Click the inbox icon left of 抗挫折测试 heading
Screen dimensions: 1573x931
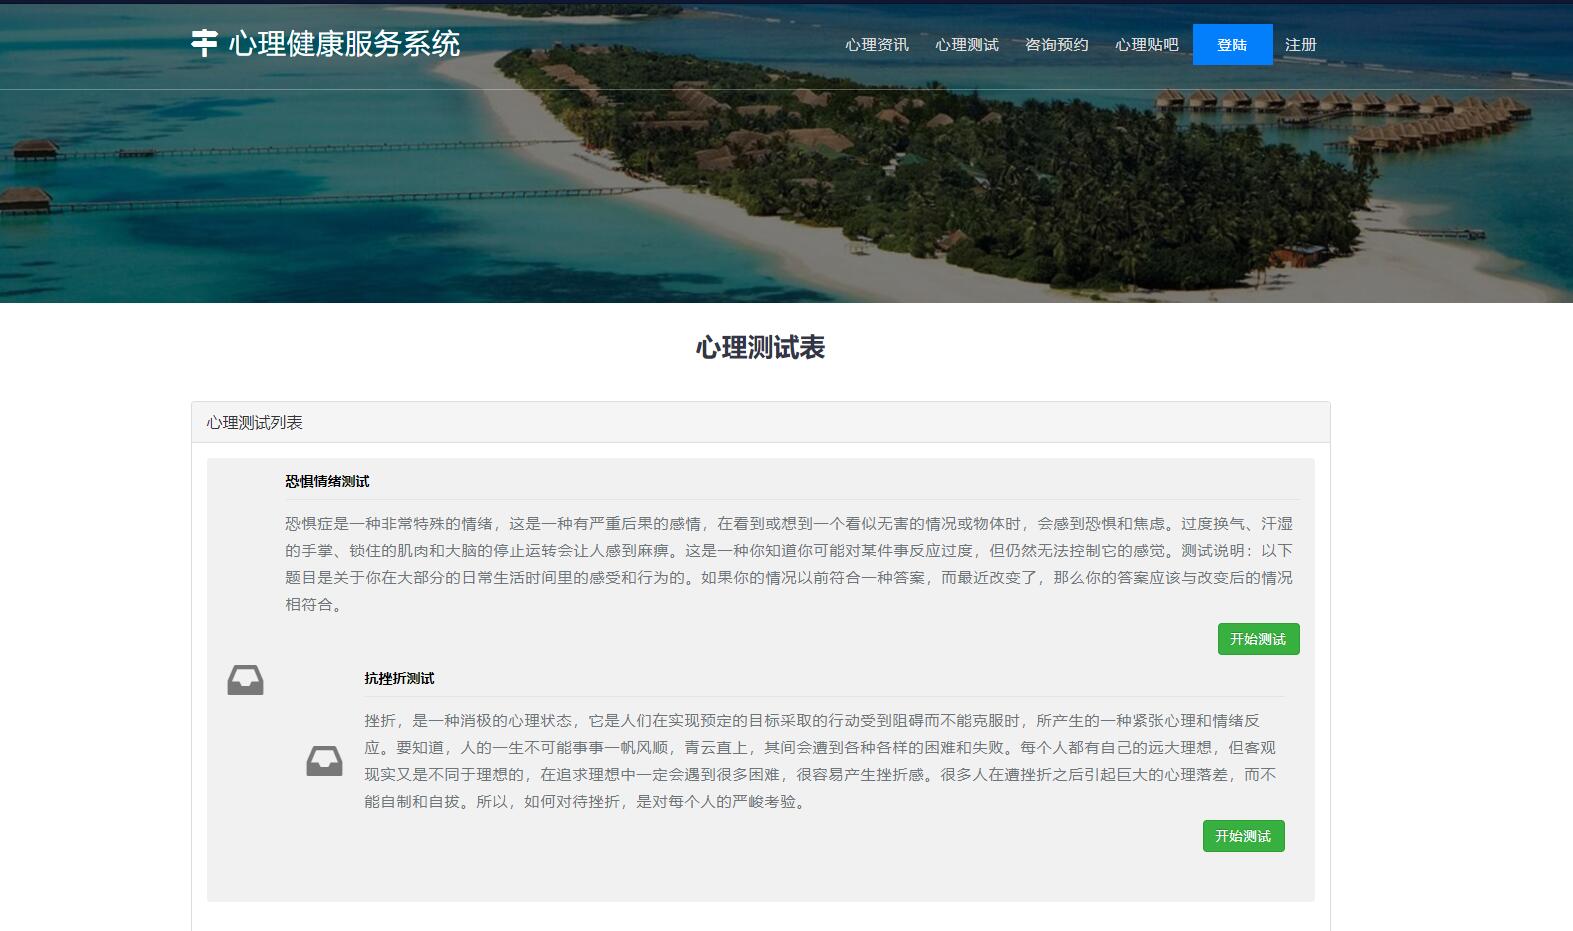point(245,680)
